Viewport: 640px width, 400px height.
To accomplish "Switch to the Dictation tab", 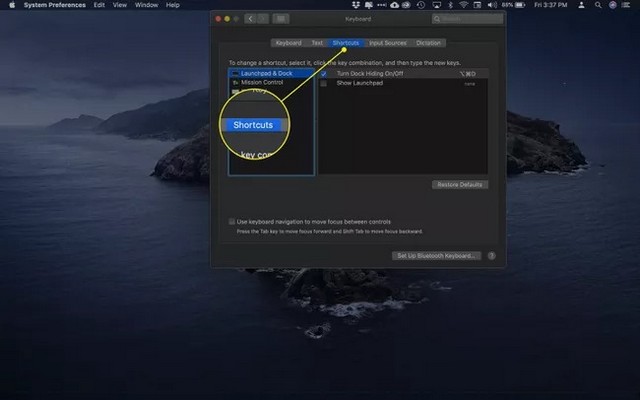I will coord(428,43).
